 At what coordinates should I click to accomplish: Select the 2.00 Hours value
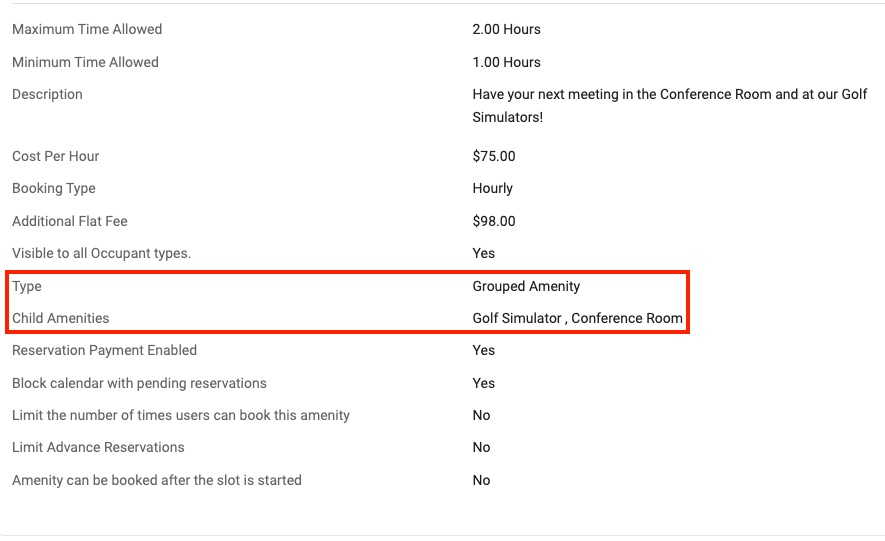coord(506,29)
